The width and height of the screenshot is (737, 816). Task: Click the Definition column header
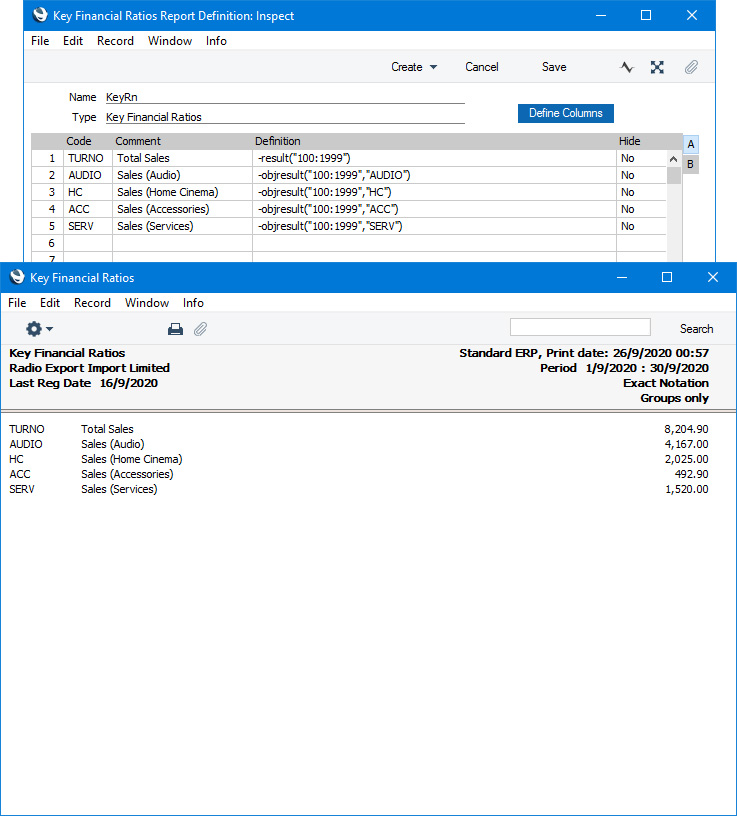[277, 141]
